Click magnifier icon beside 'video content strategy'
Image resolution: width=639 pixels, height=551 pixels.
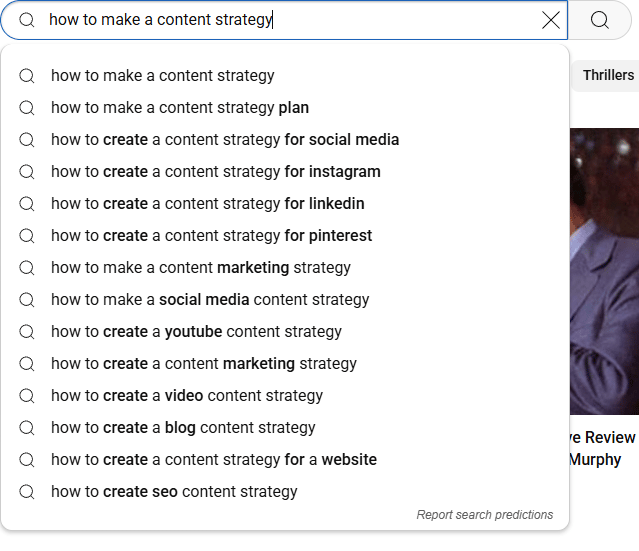point(27,395)
